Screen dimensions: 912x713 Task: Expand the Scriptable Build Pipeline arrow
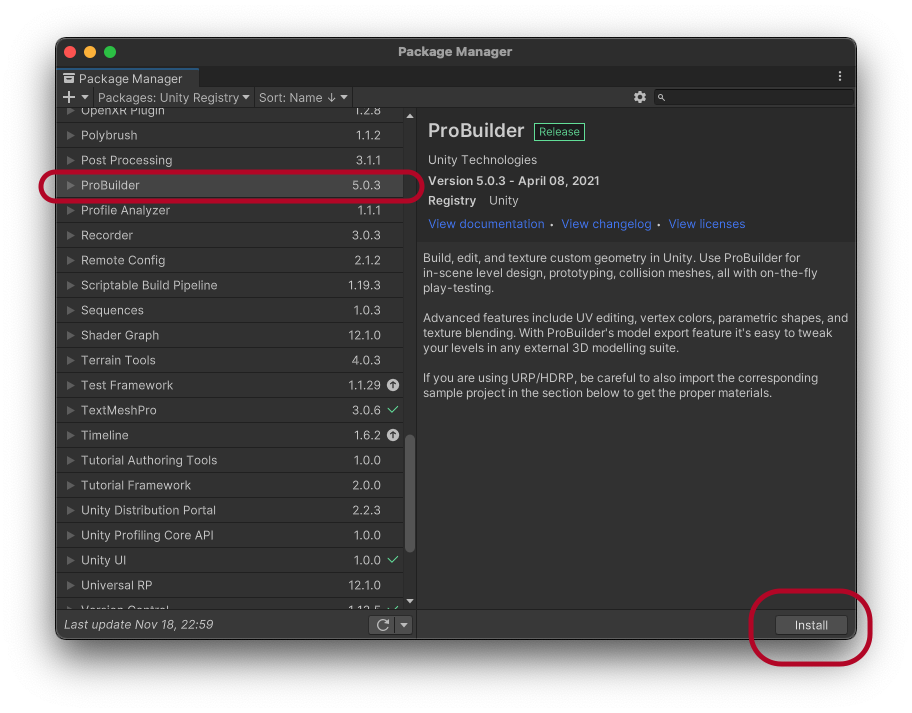[x=70, y=285]
